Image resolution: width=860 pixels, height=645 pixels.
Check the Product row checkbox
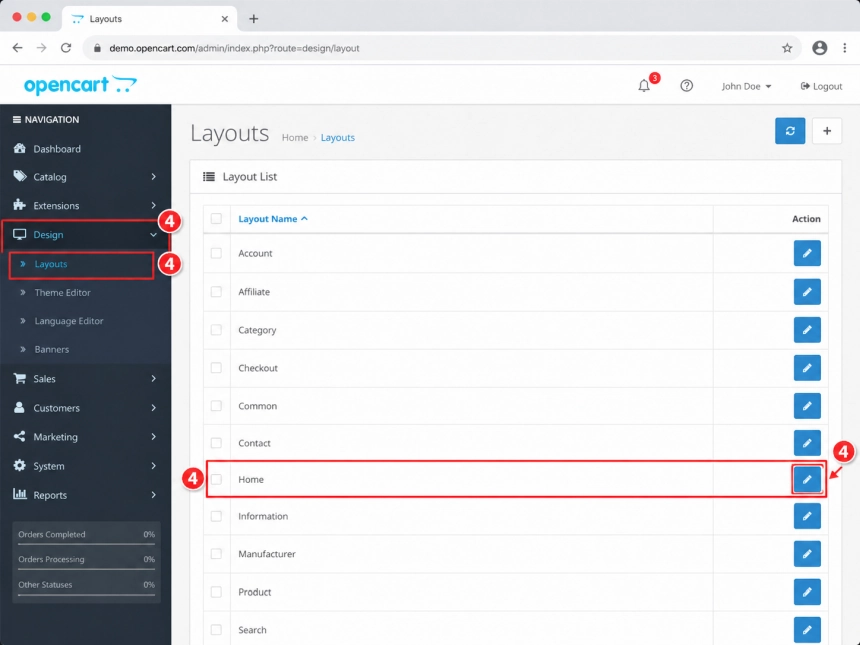(x=216, y=592)
